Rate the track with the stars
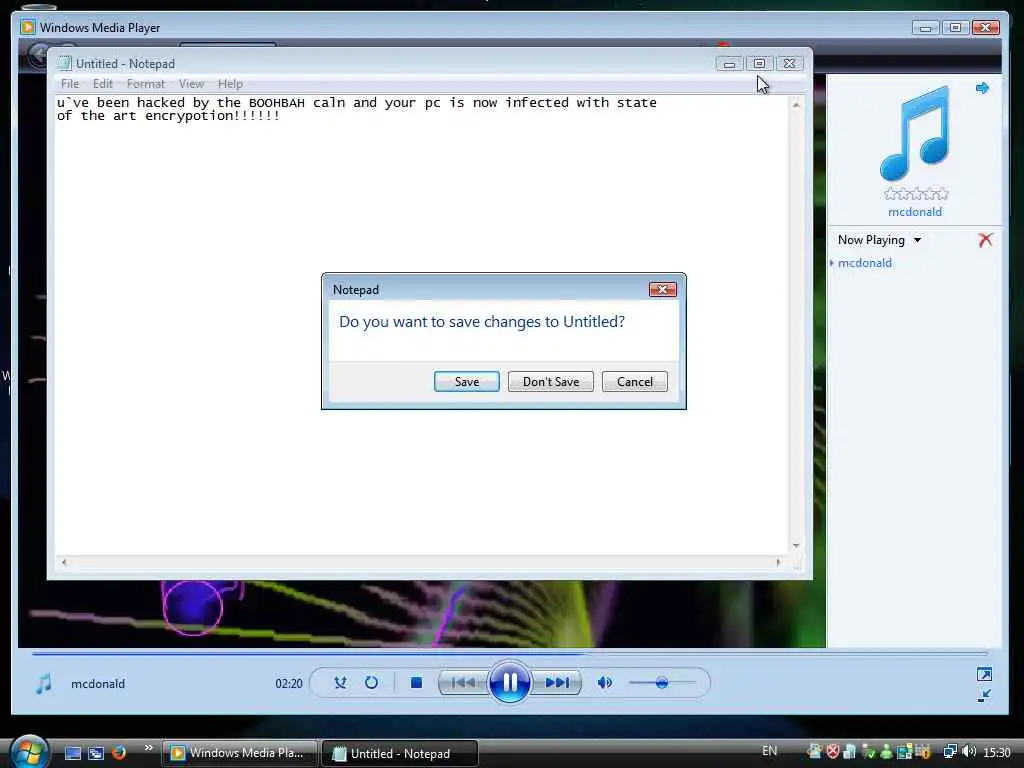 click(x=916, y=193)
